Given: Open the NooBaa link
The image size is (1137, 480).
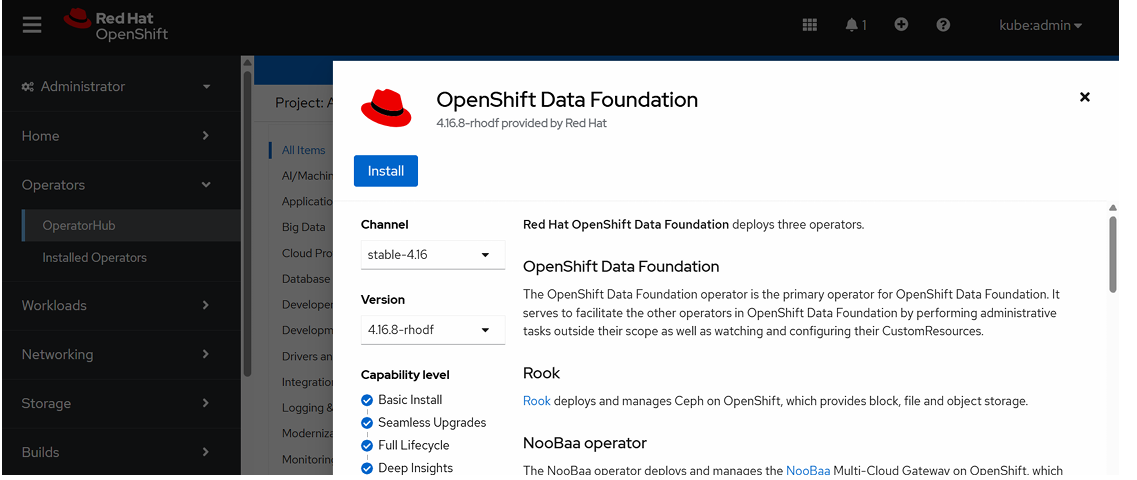Looking at the screenshot, I should click(x=803, y=470).
